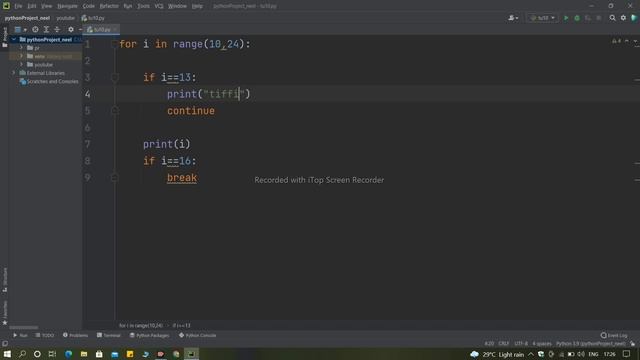Click the UTF-8 encoding status entry

click(521, 344)
